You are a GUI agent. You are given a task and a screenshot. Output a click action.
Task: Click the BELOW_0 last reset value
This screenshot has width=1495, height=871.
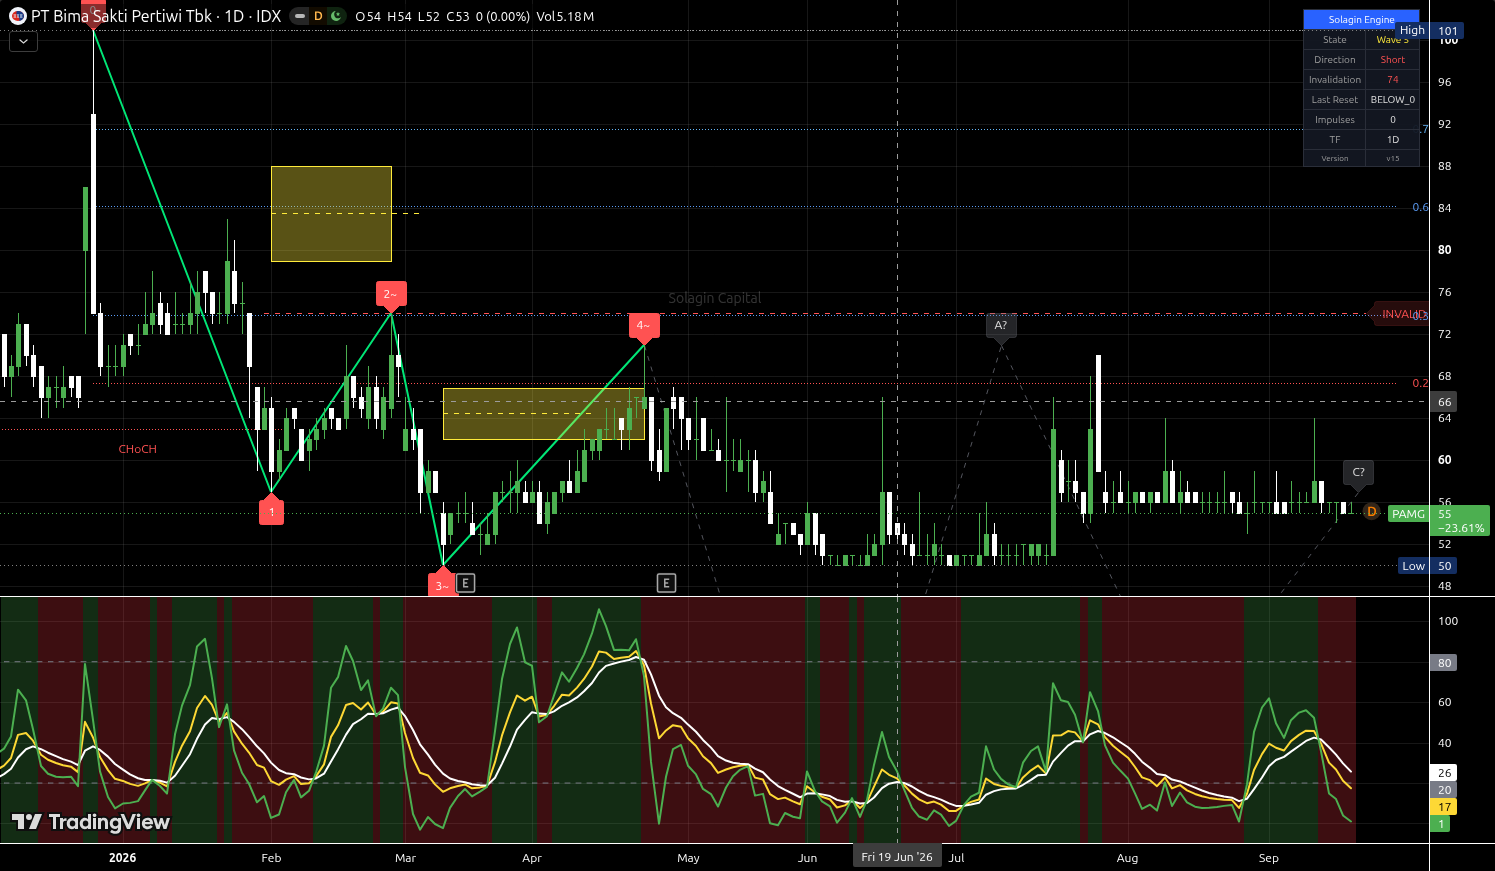click(1393, 100)
